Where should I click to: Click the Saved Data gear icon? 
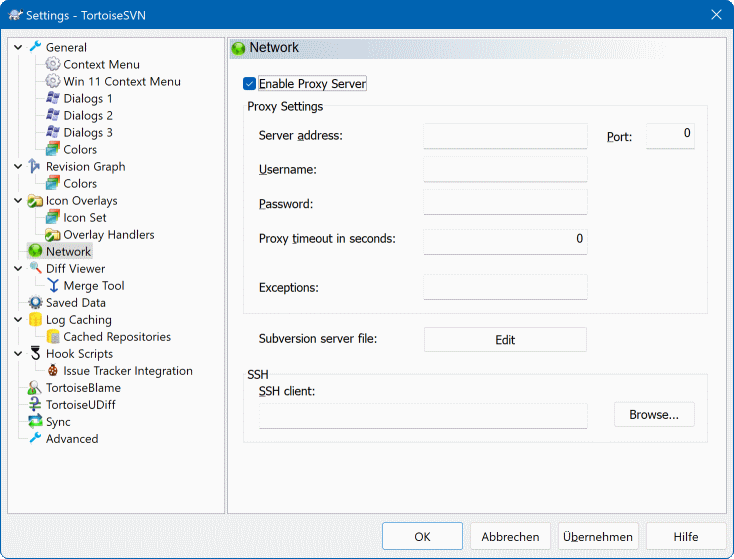coord(35,302)
